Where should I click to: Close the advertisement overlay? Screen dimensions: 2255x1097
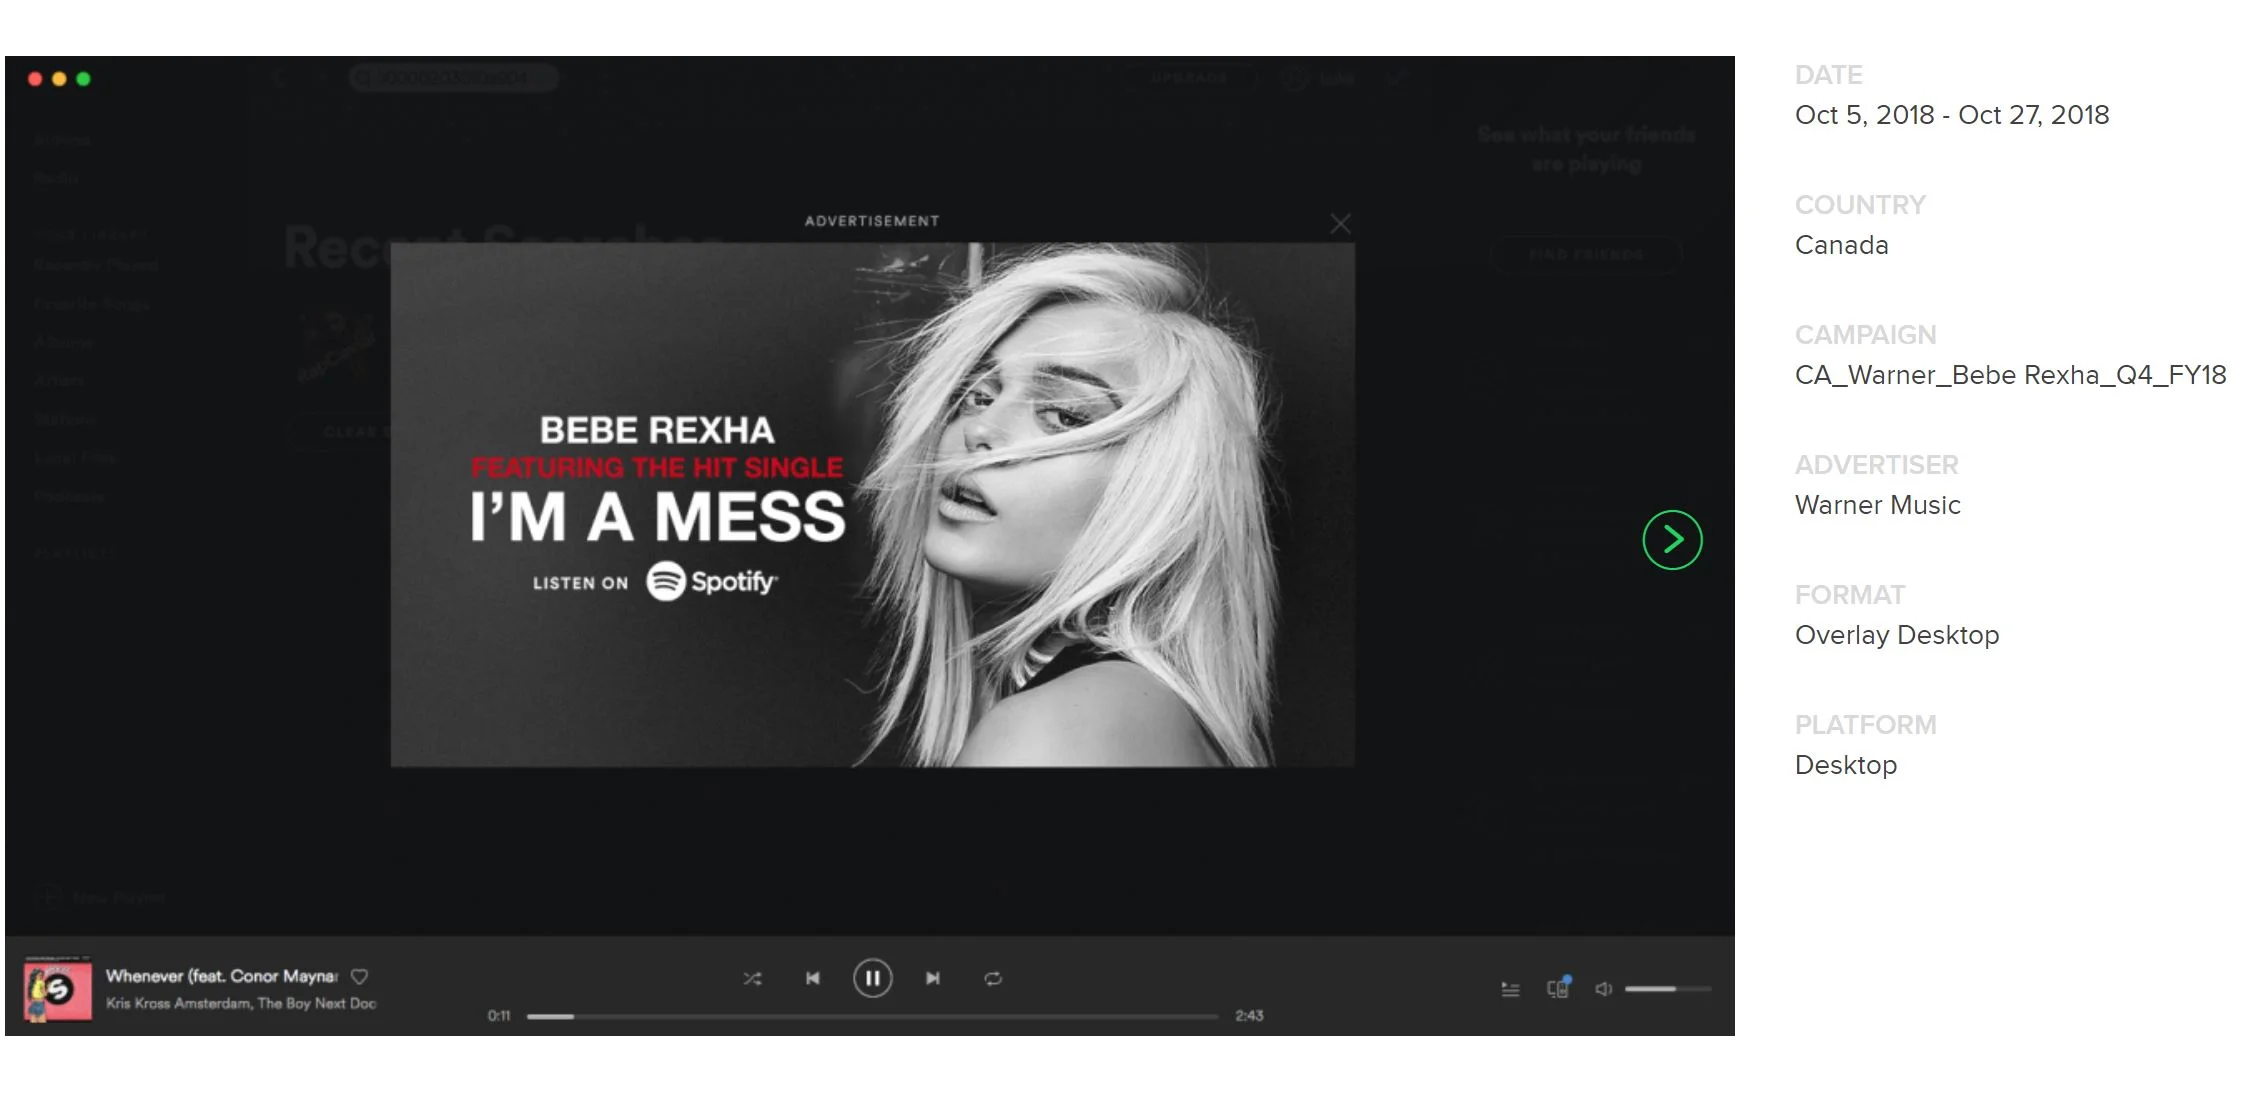coord(1340,224)
